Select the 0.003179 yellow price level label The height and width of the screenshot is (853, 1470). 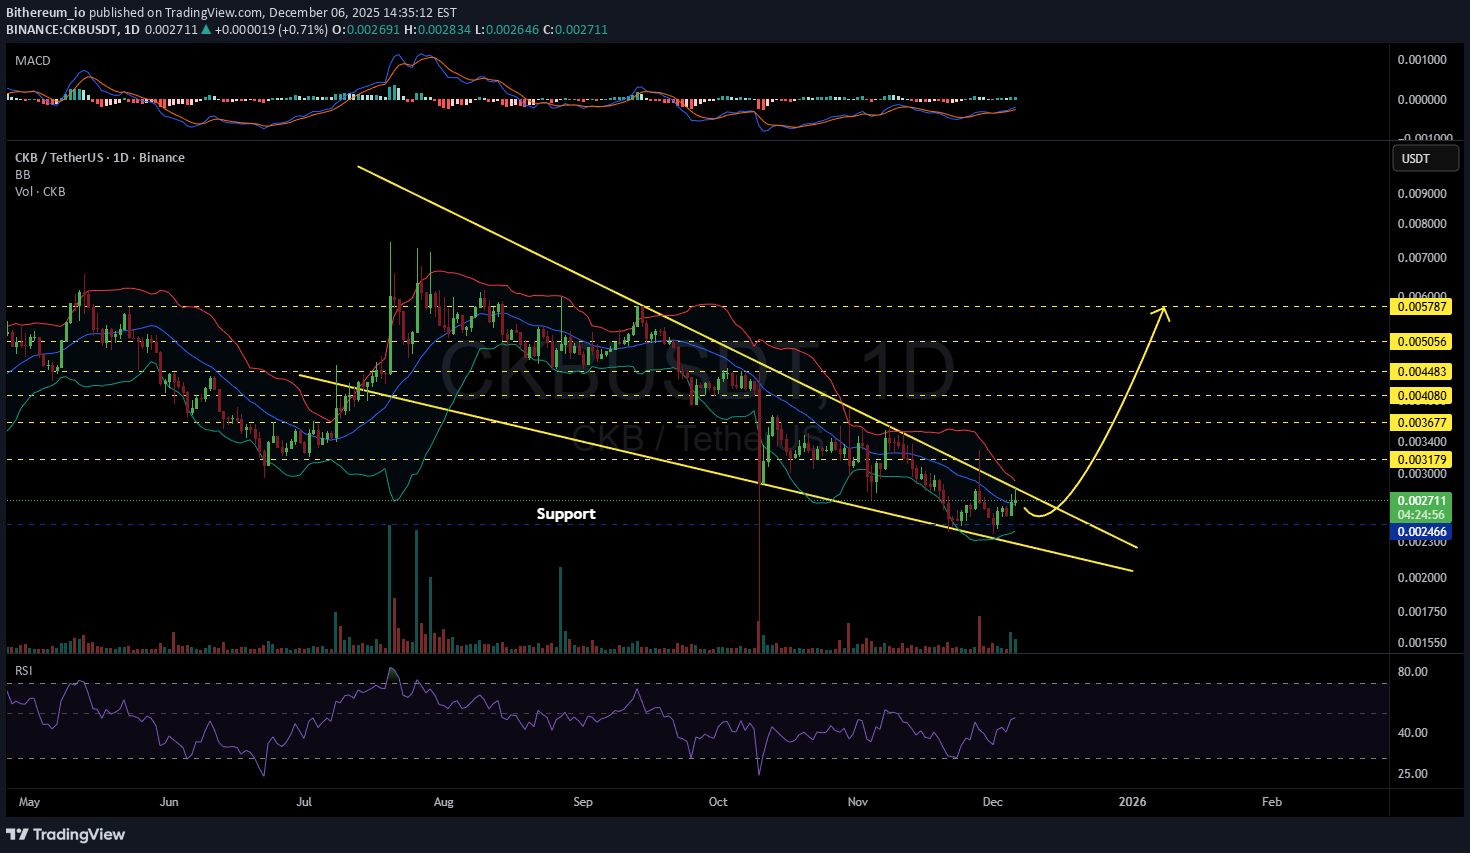(1420, 460)
